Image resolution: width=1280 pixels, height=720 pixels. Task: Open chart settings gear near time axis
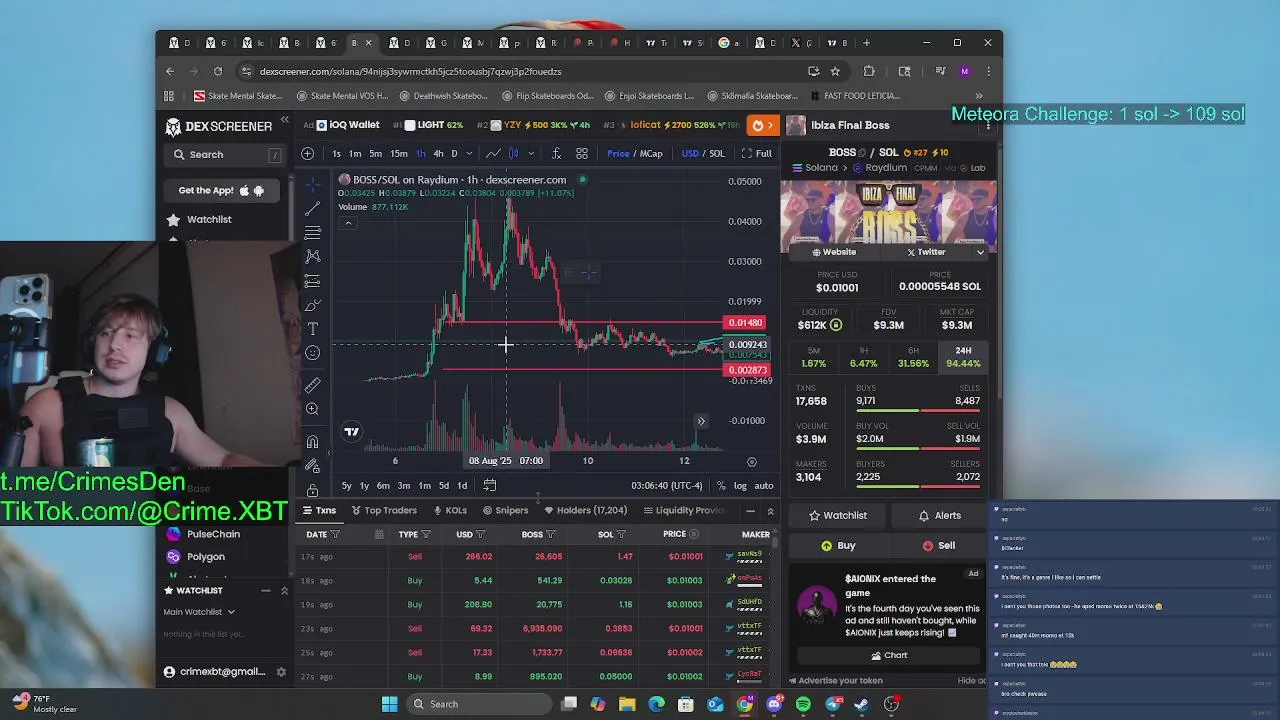coord(752,462)
